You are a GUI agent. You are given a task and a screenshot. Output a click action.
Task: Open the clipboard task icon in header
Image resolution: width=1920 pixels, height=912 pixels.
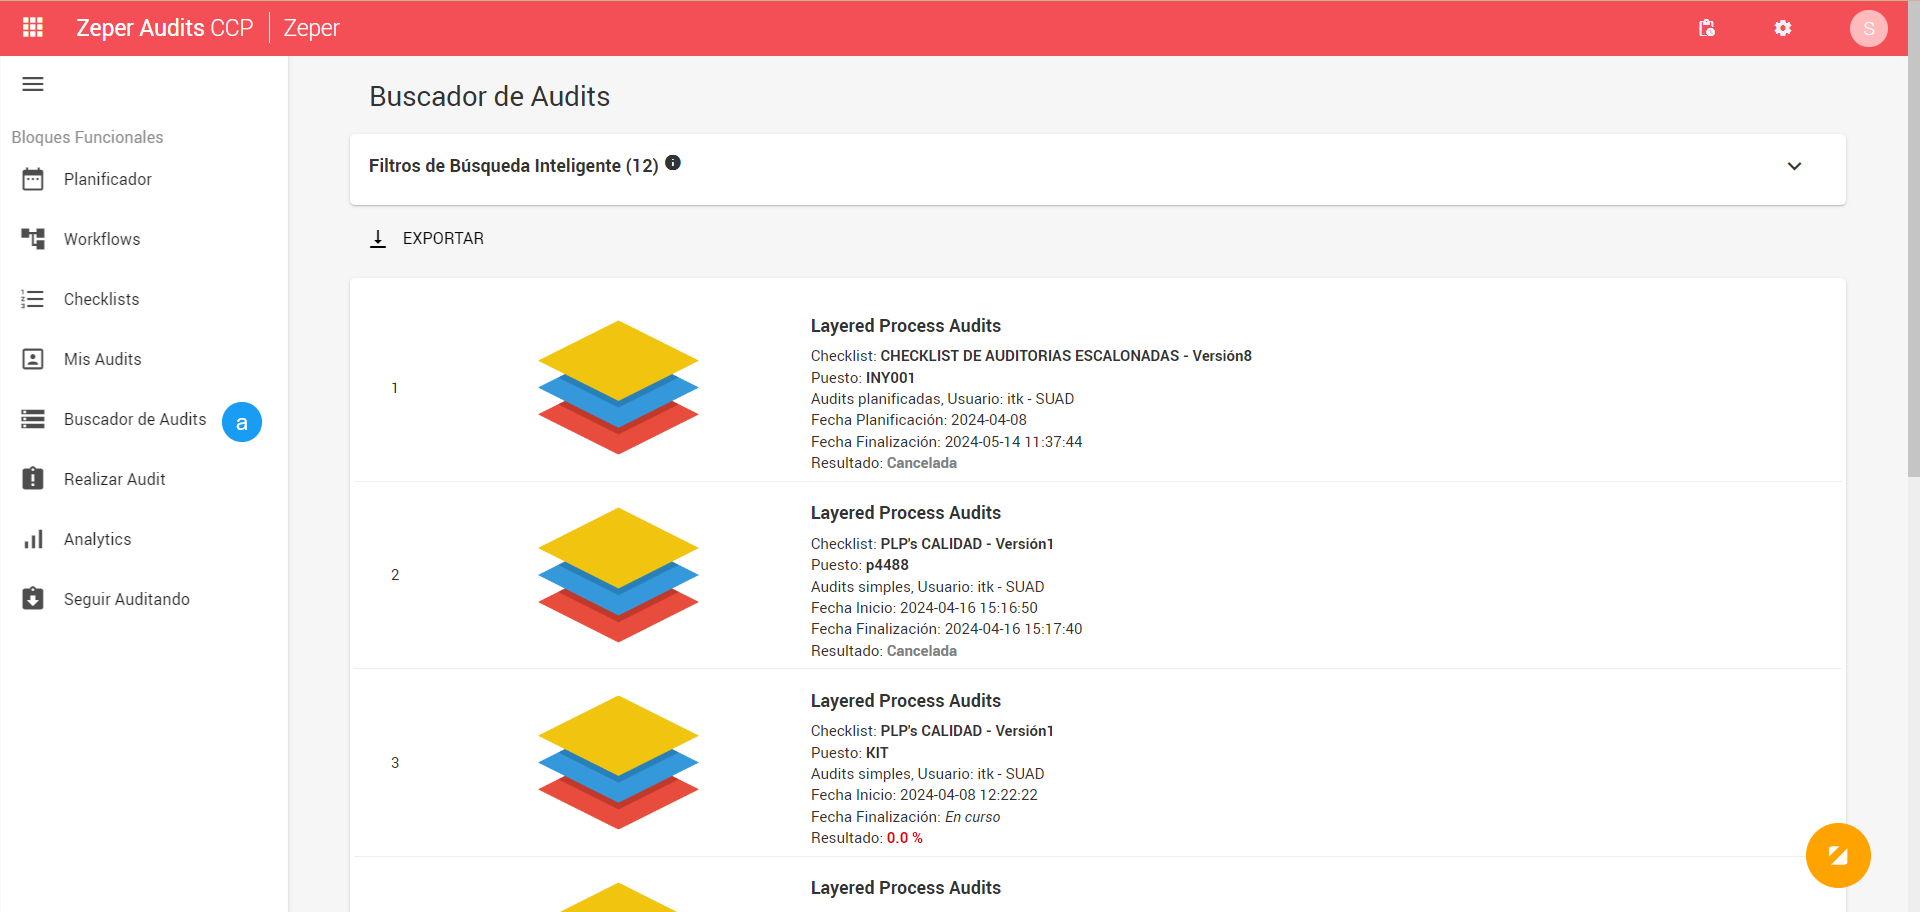click(1707, 28)
